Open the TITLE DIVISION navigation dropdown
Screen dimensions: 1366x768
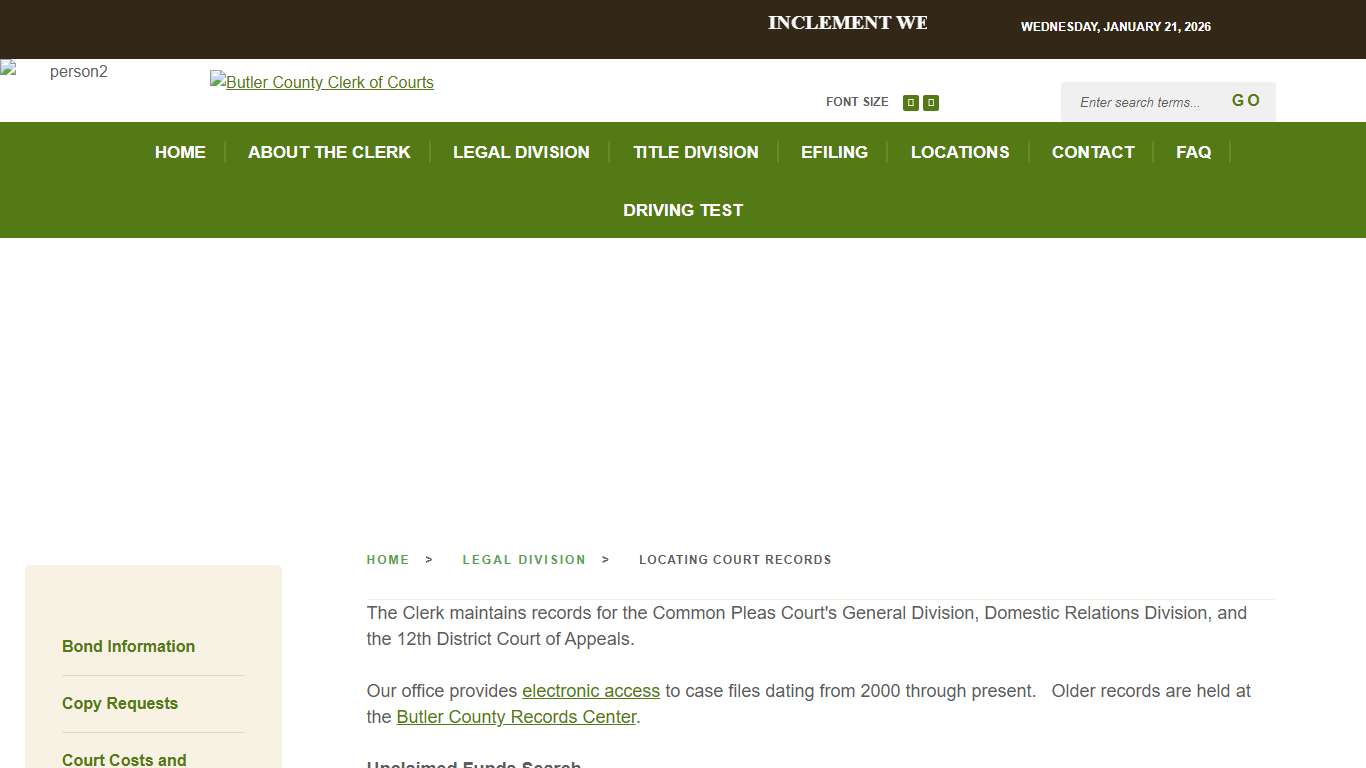pos(696,152)
